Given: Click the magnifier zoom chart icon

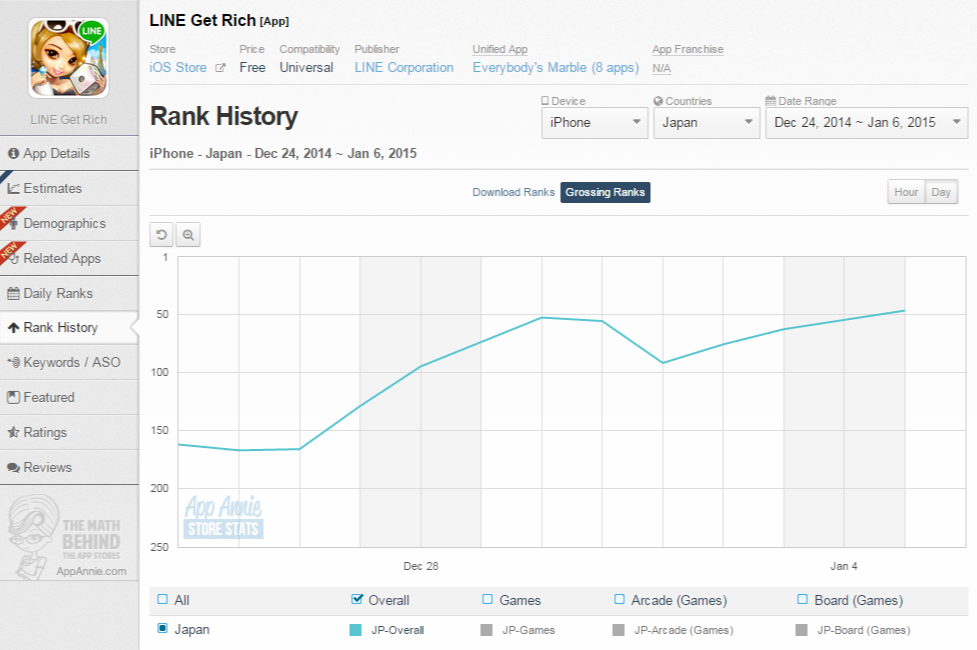Looking at the screenshot, I should tap(188, 235).
